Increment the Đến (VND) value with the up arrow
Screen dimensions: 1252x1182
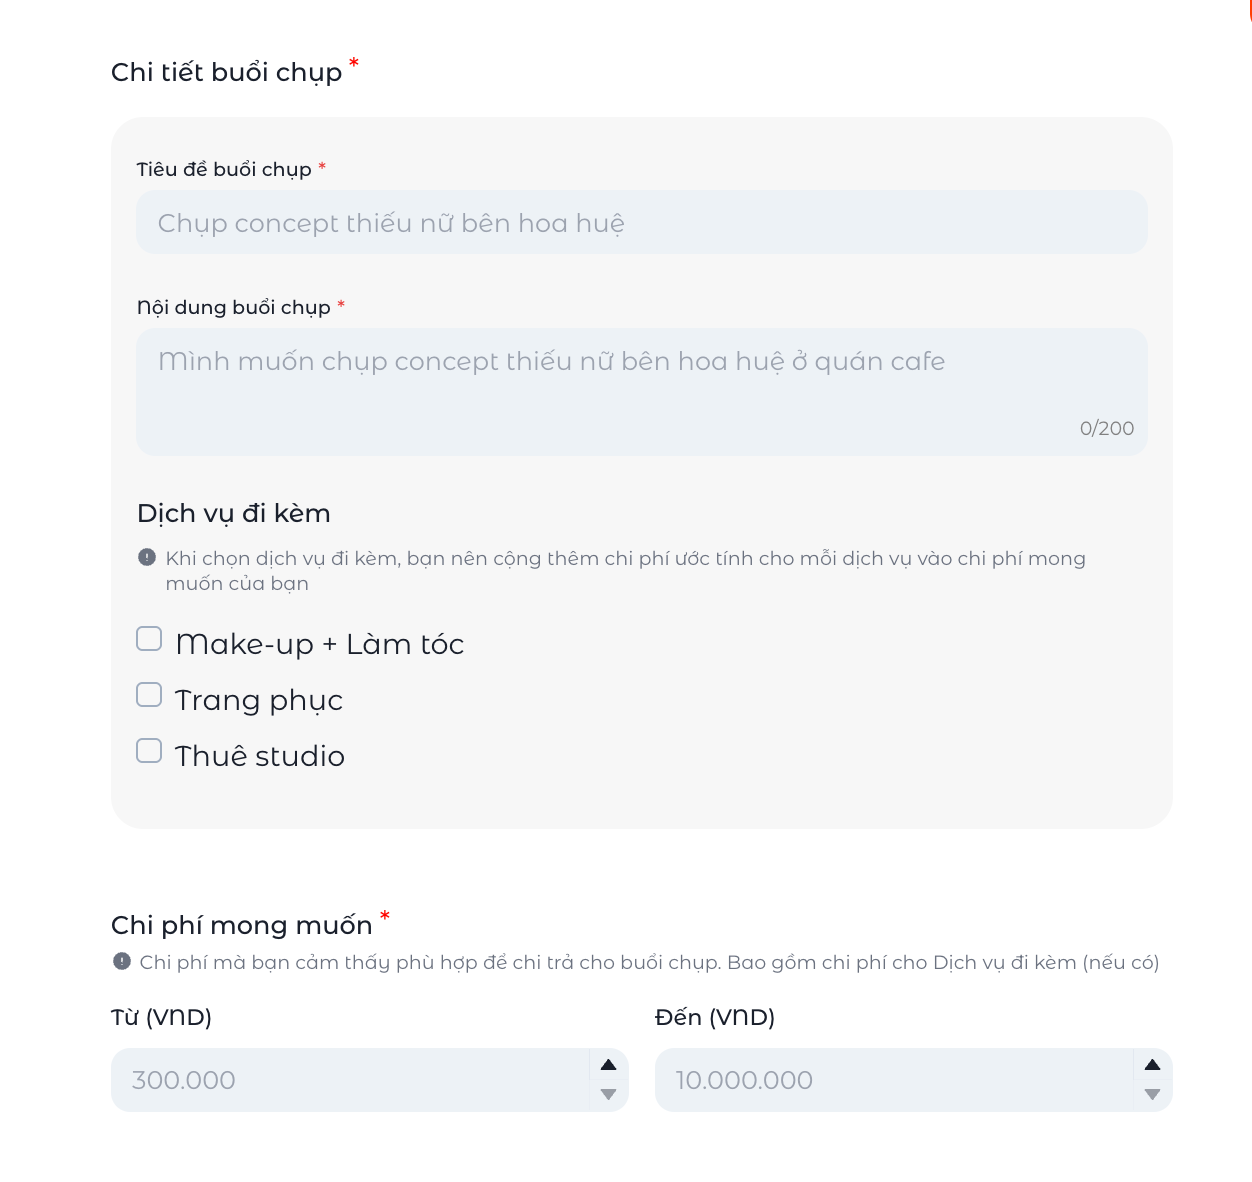1151,1064
